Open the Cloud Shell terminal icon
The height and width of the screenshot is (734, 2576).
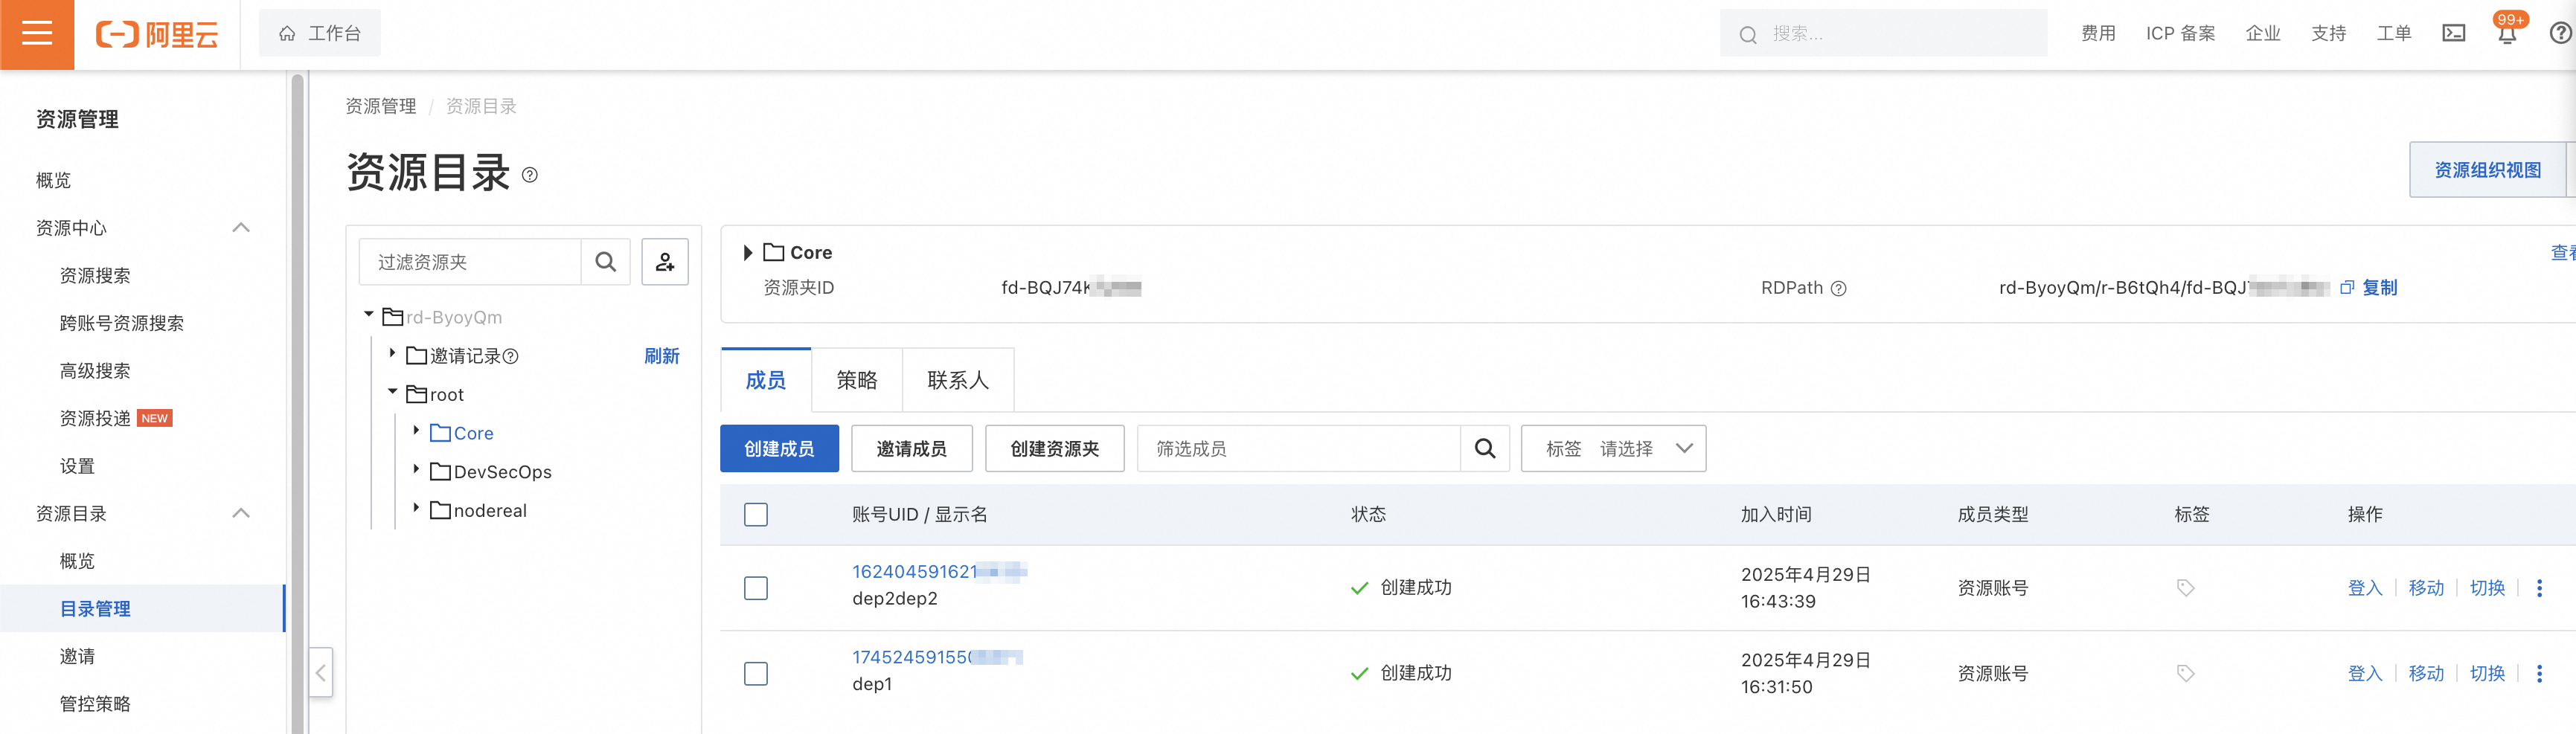[2453, 34]
